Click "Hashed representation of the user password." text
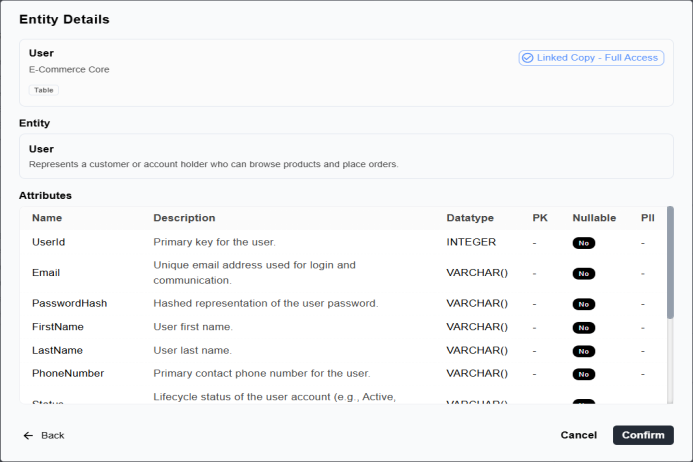Screen dimensions: 693x462 266,303
